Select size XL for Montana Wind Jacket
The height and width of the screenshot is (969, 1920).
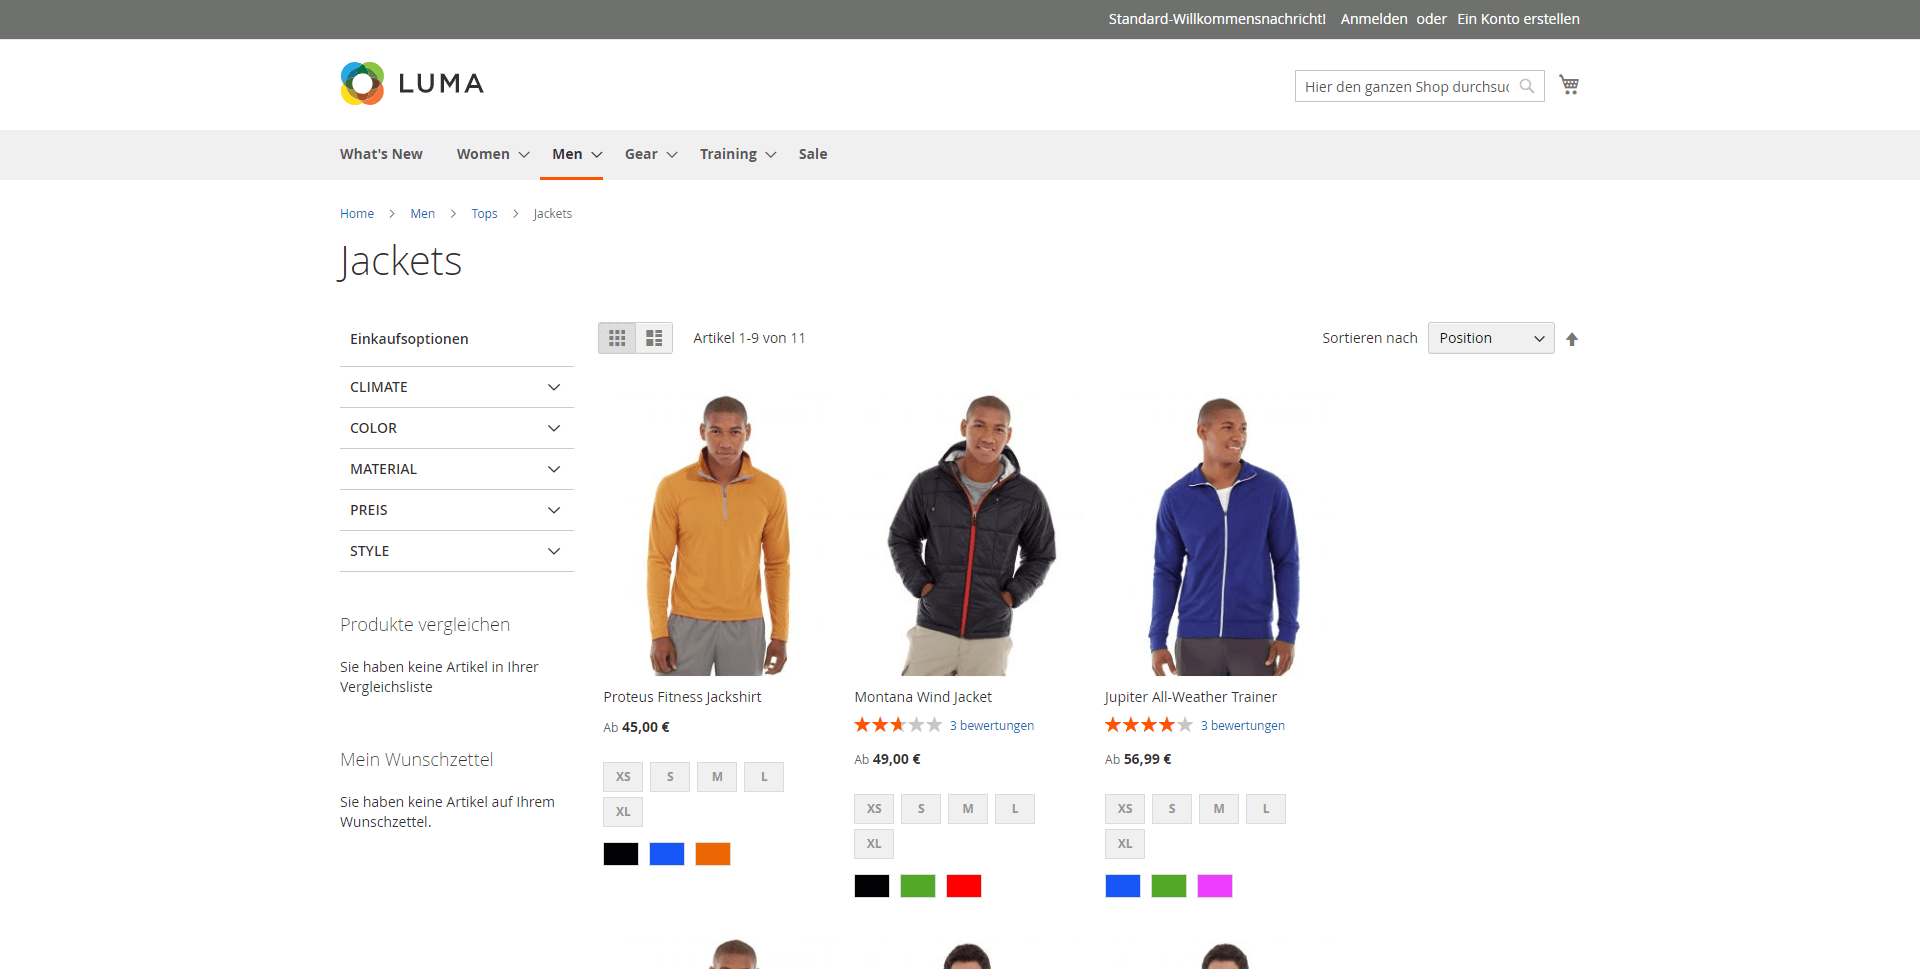click(x=873, y=843)
